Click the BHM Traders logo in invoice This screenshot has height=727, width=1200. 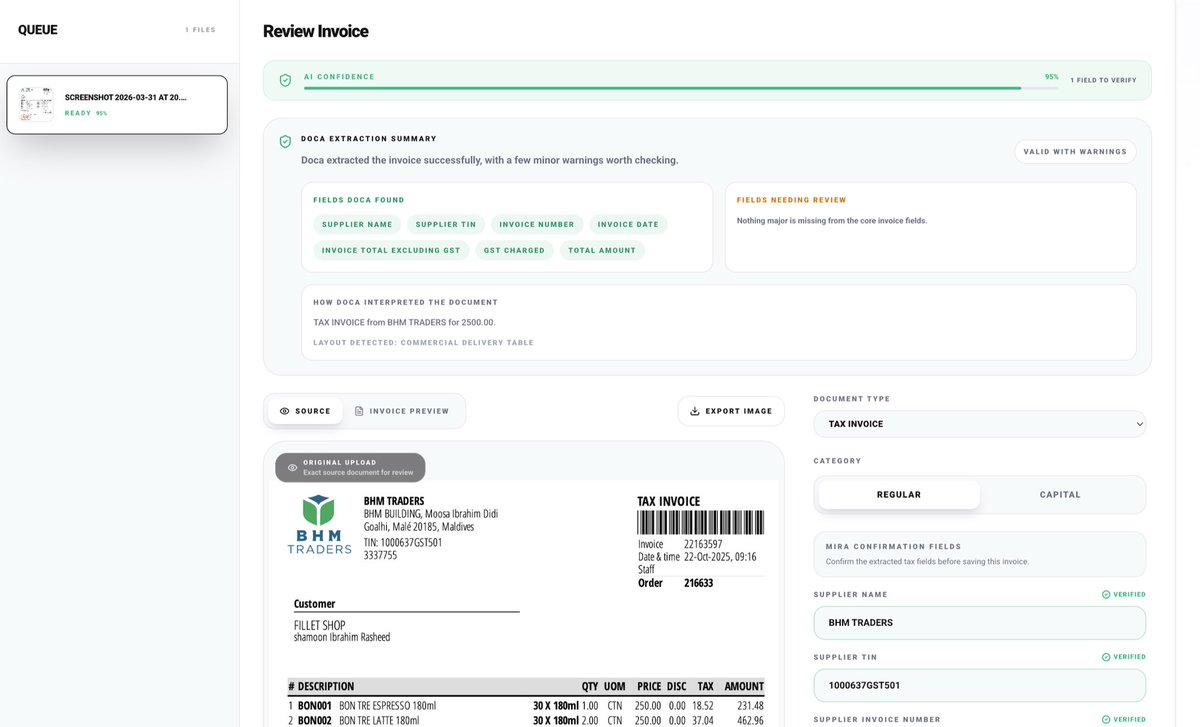click(319, 525)
